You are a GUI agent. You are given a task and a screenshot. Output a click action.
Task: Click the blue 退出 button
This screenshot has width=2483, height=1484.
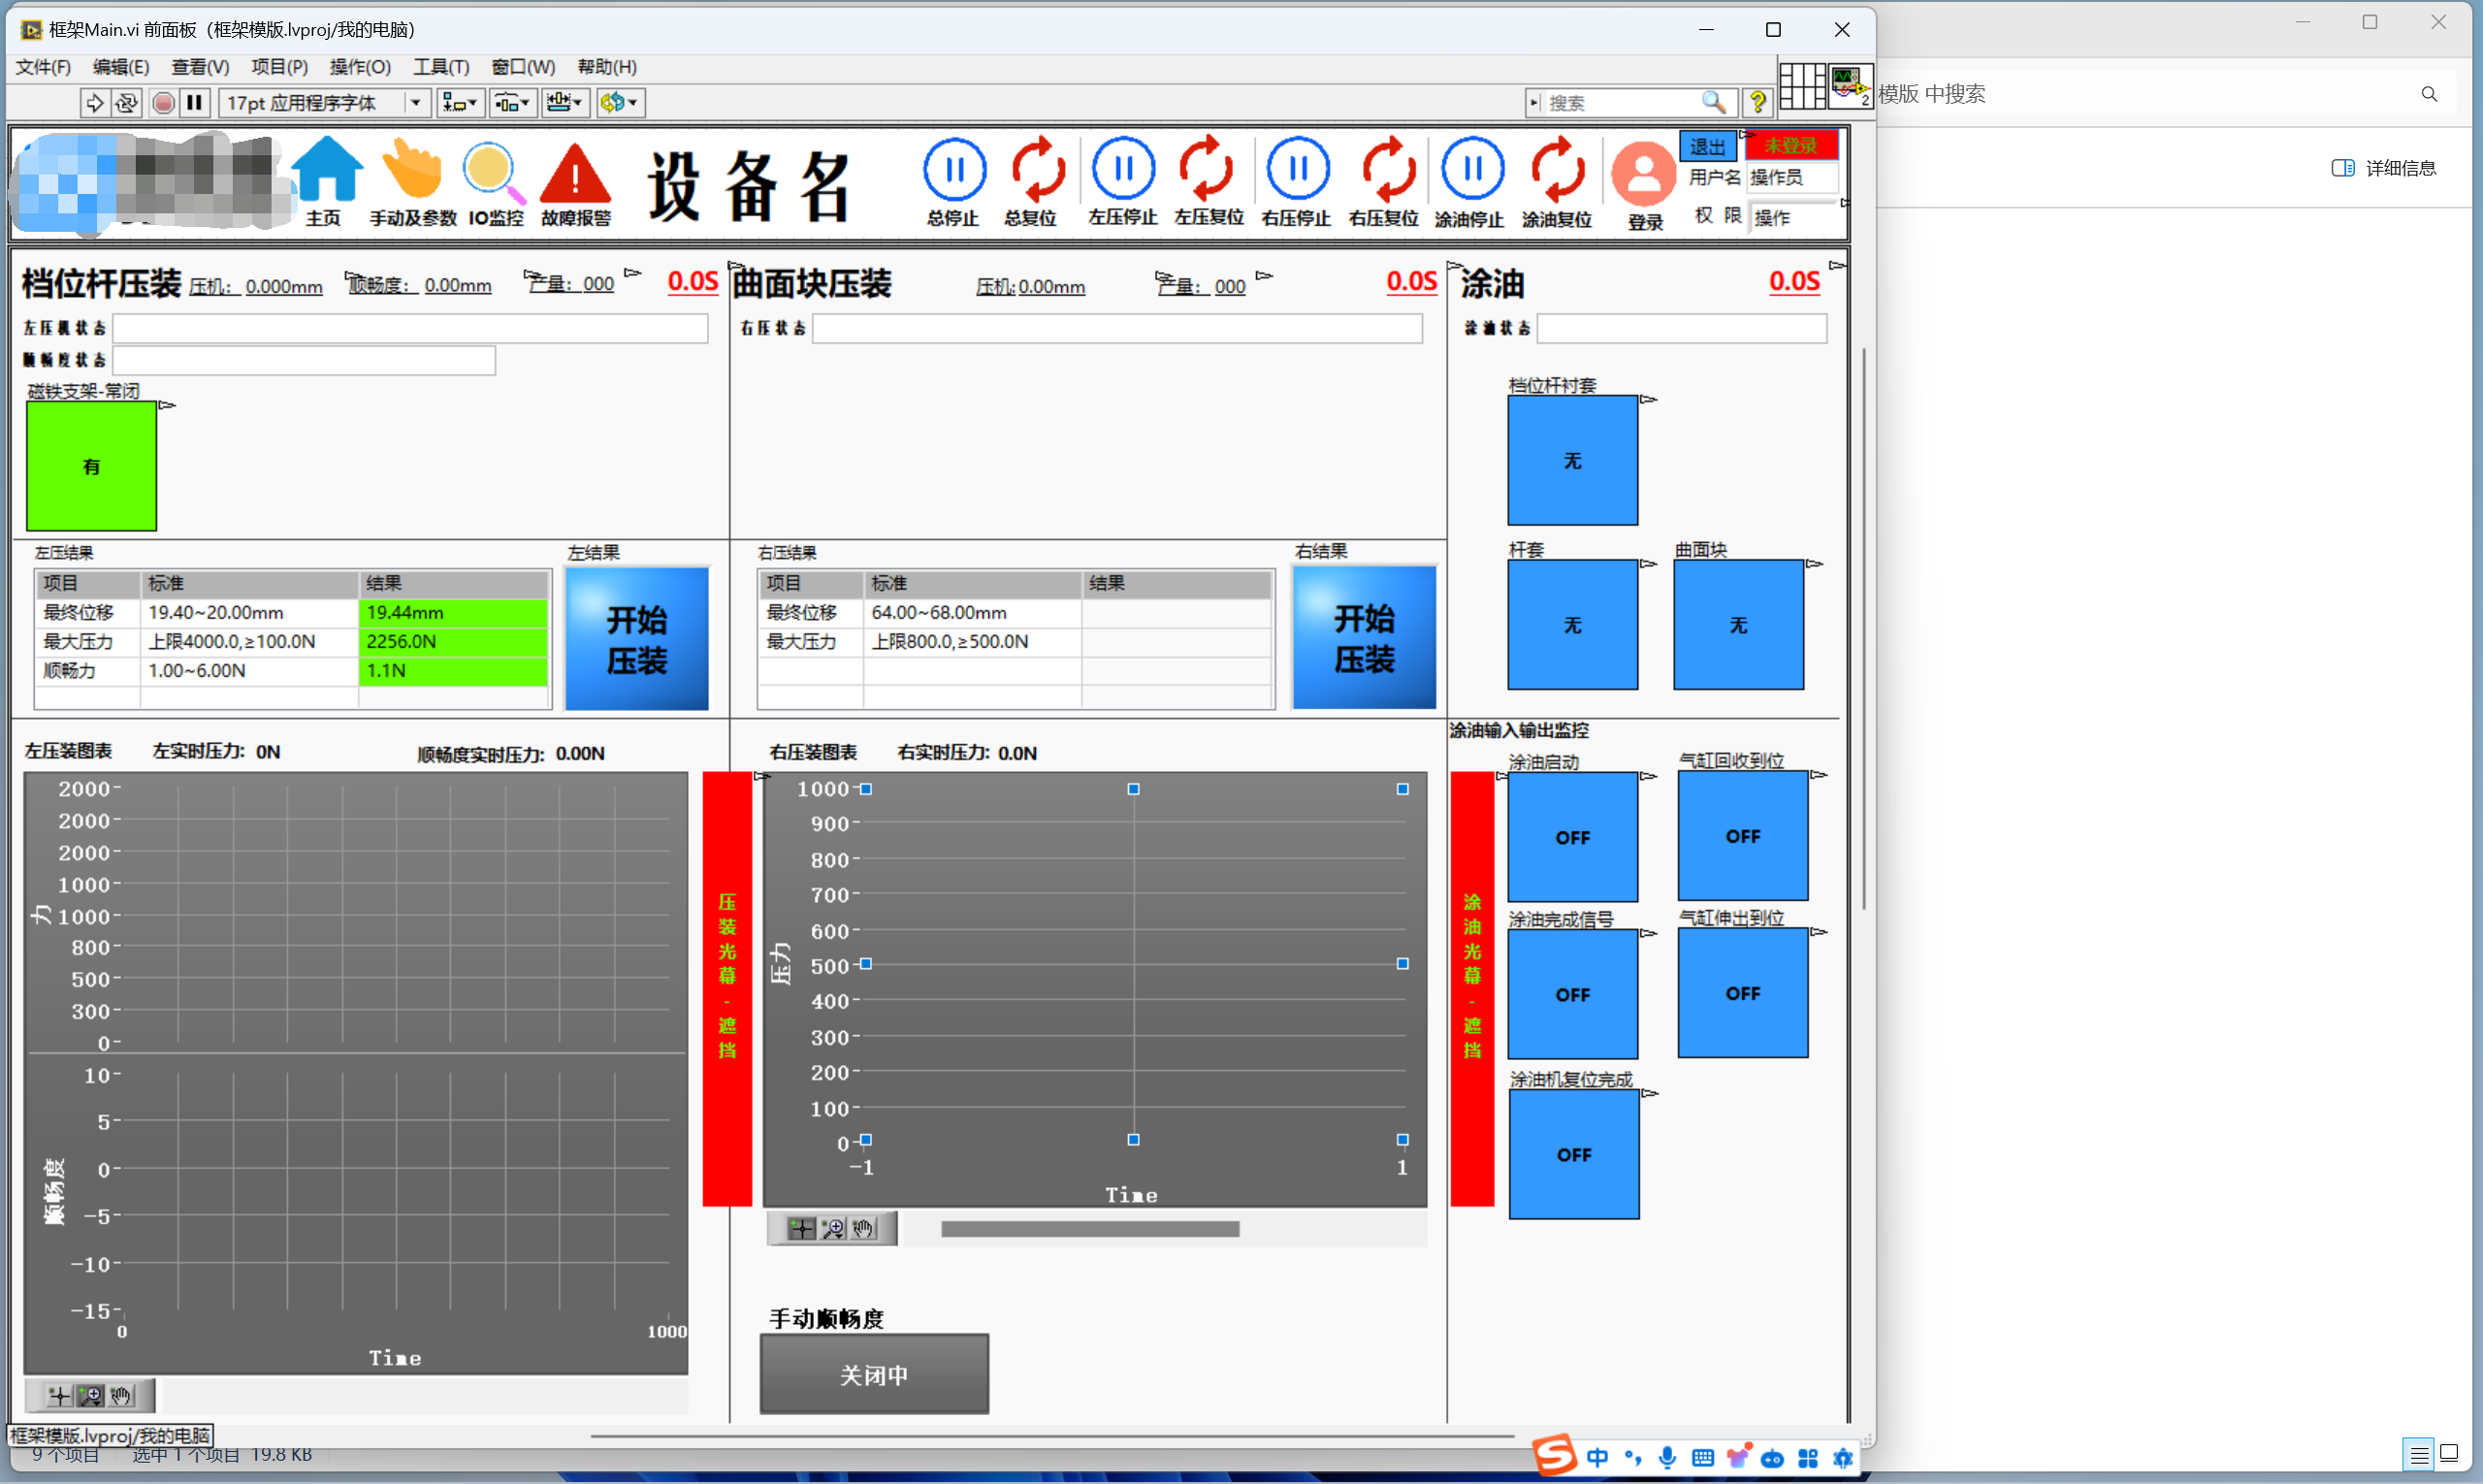1707,146
